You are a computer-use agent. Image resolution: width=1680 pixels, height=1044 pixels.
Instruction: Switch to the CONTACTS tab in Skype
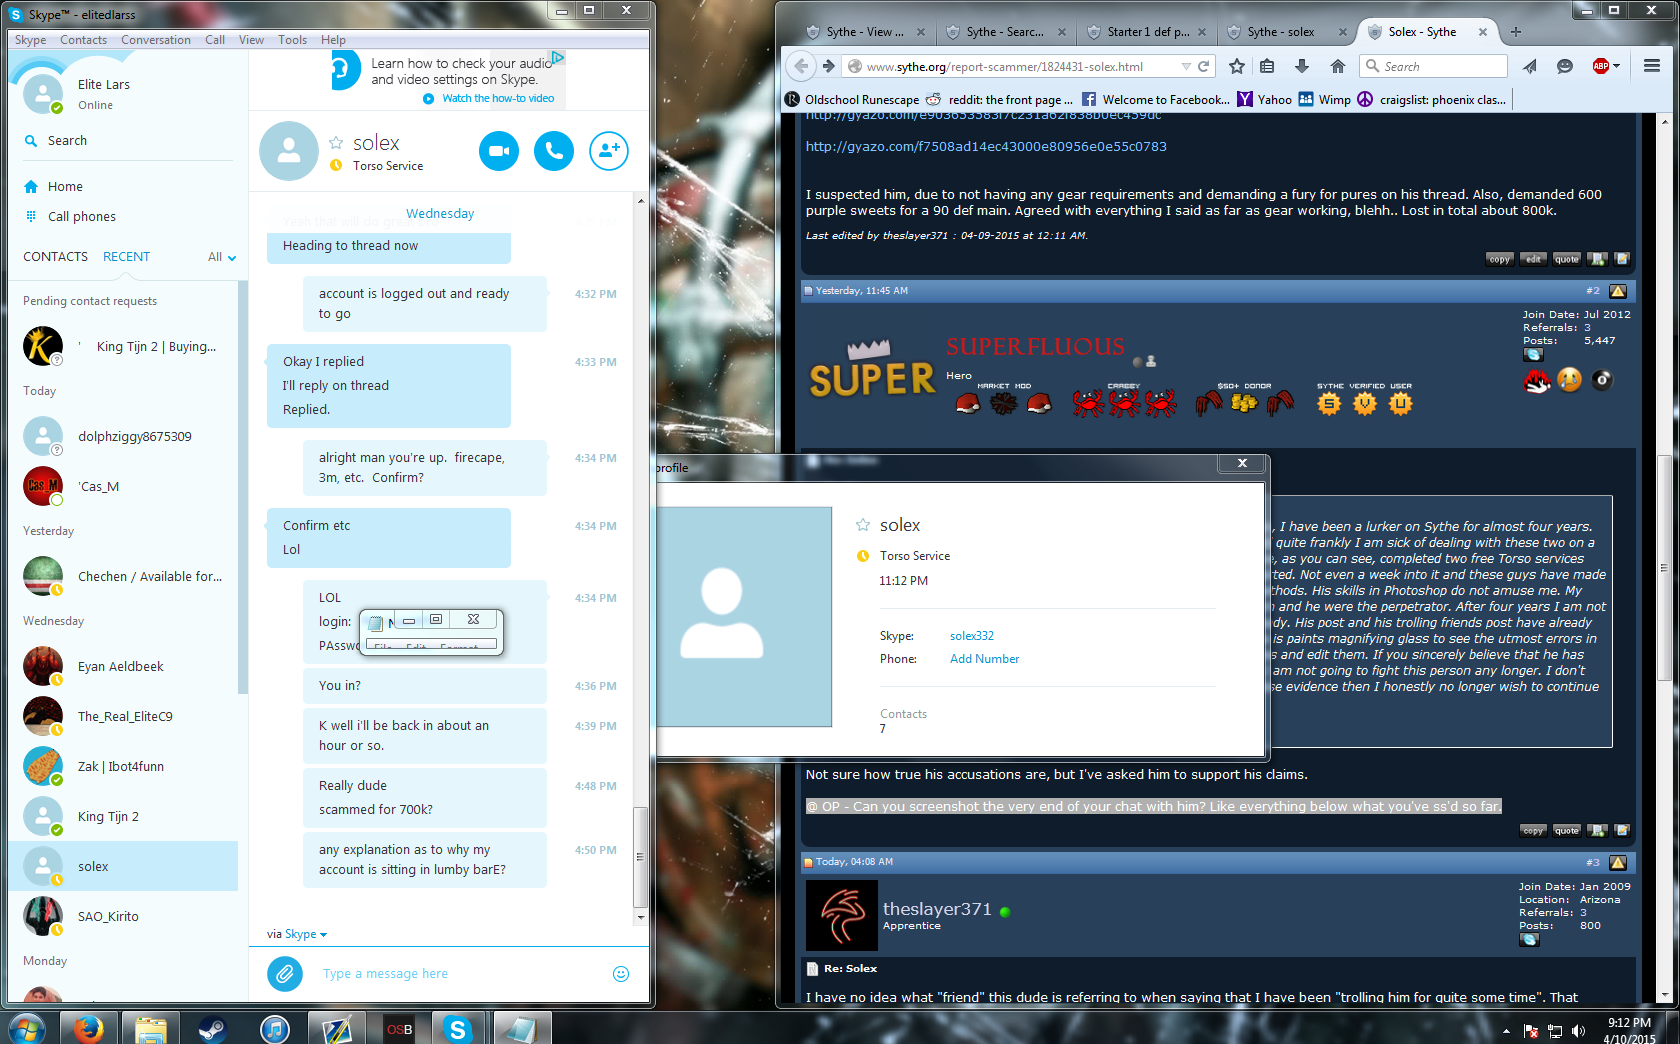pos(56,257)
